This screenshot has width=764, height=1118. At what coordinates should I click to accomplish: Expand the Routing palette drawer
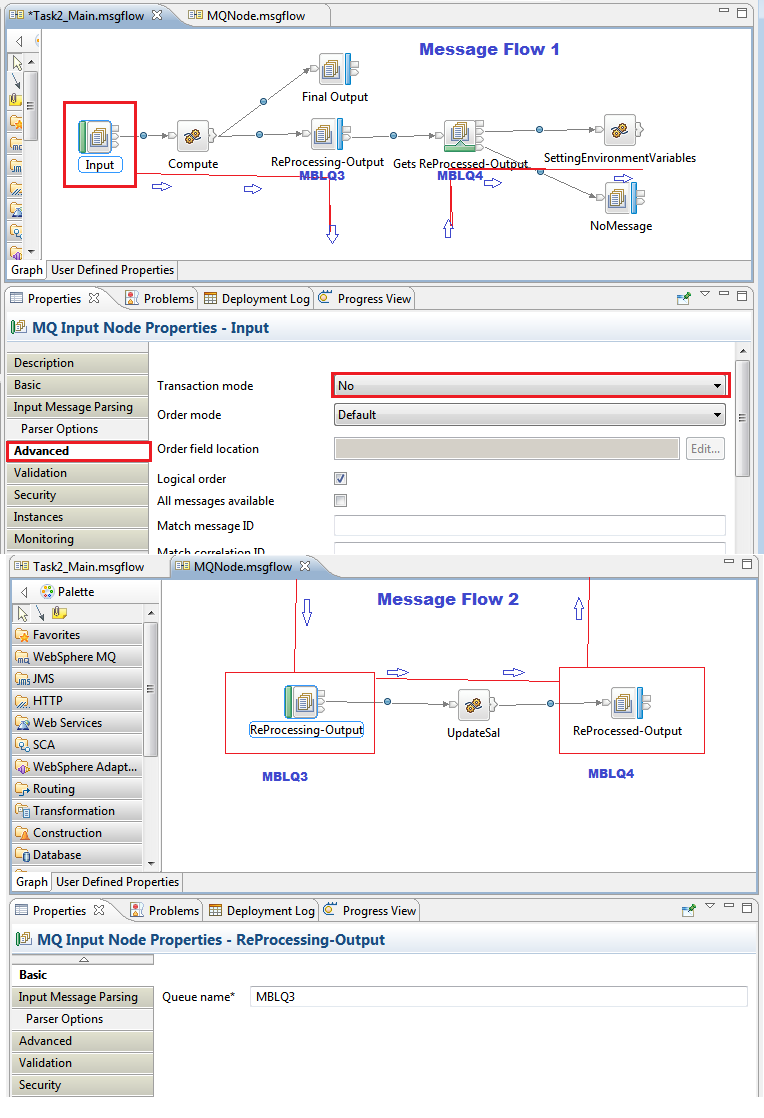pos(78,789)
